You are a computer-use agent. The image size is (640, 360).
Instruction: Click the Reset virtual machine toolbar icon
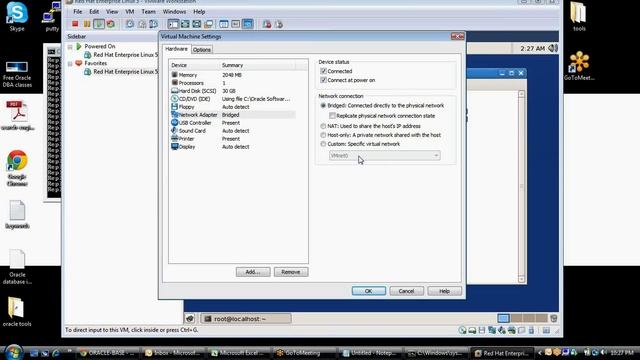coord(111,24)
